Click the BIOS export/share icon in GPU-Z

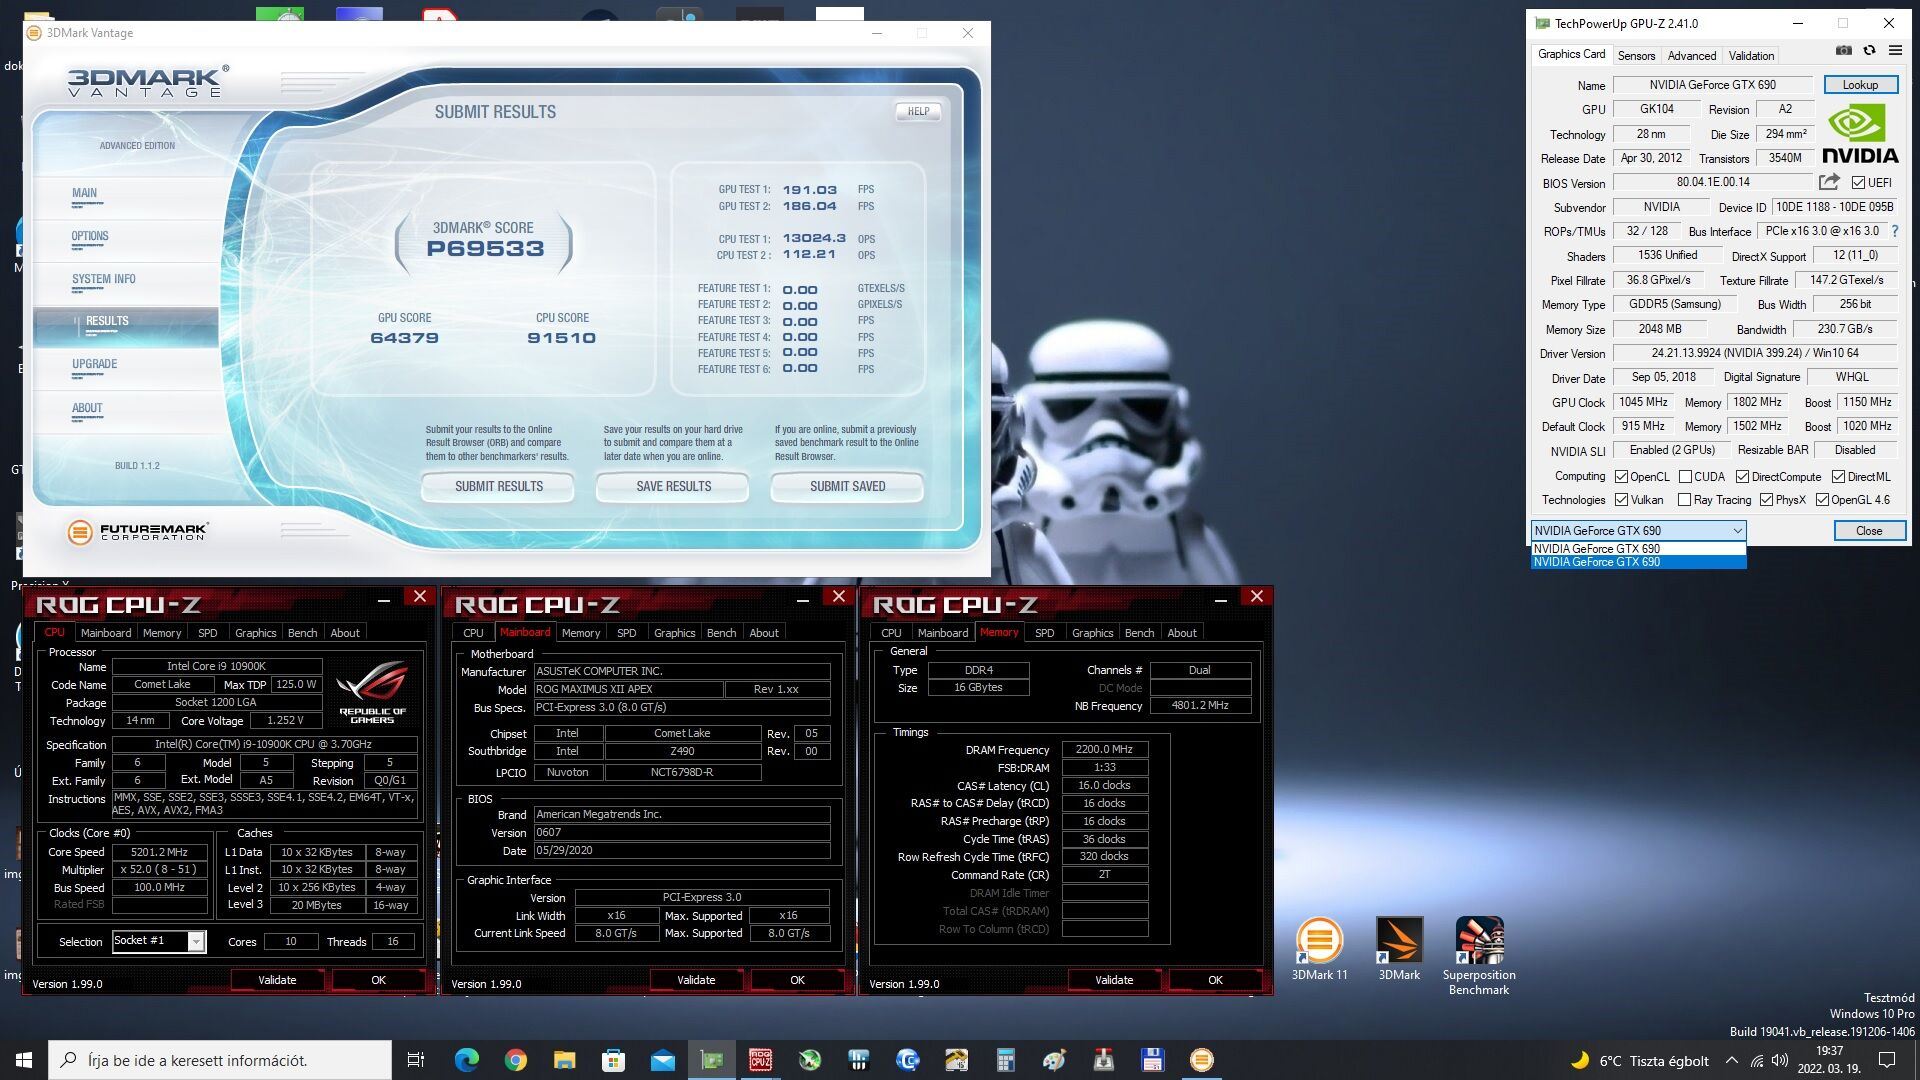tap(1829, 182)
